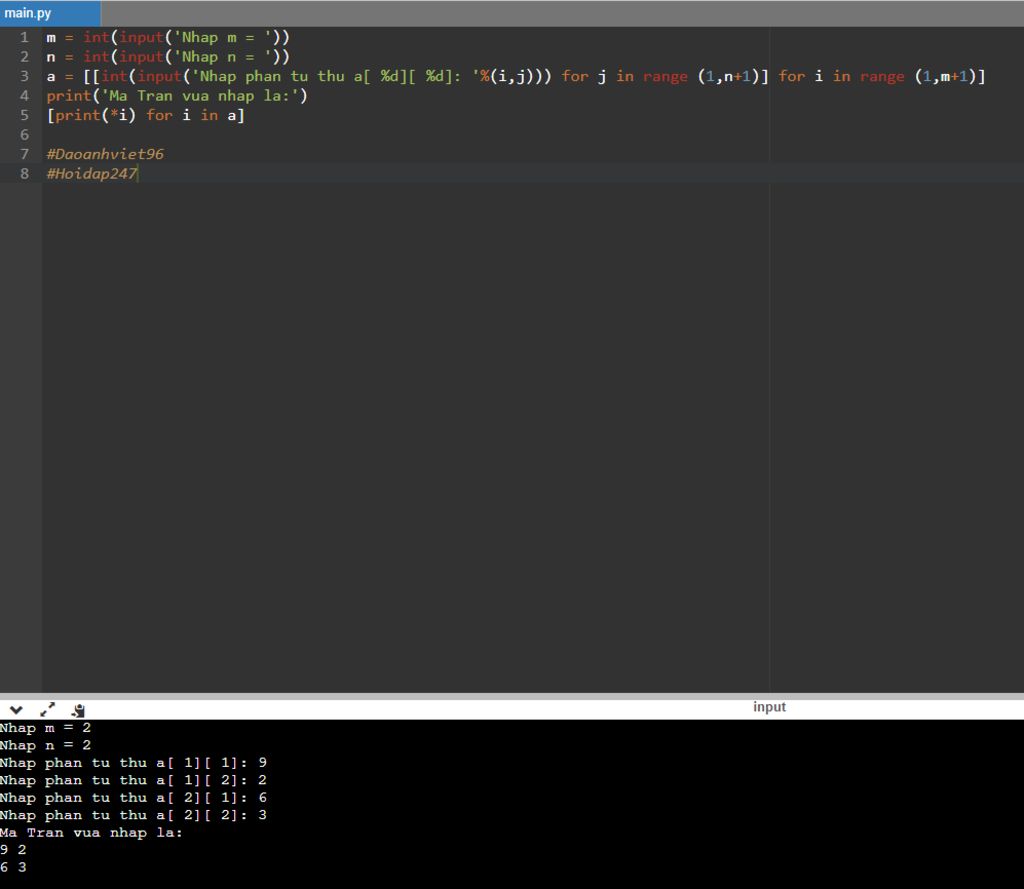Click the #Daoanhviet96 comment

tap(105, 154)
